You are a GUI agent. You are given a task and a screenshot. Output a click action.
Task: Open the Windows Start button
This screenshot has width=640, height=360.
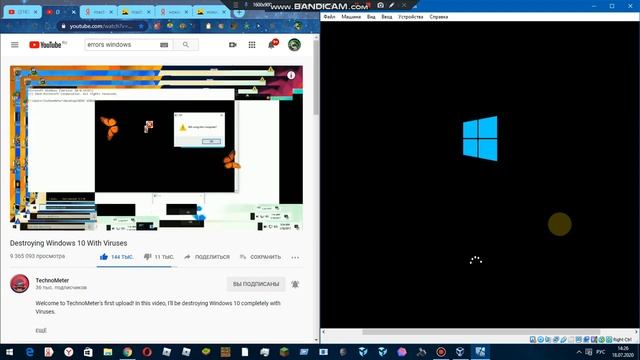(x=9, y=352)
